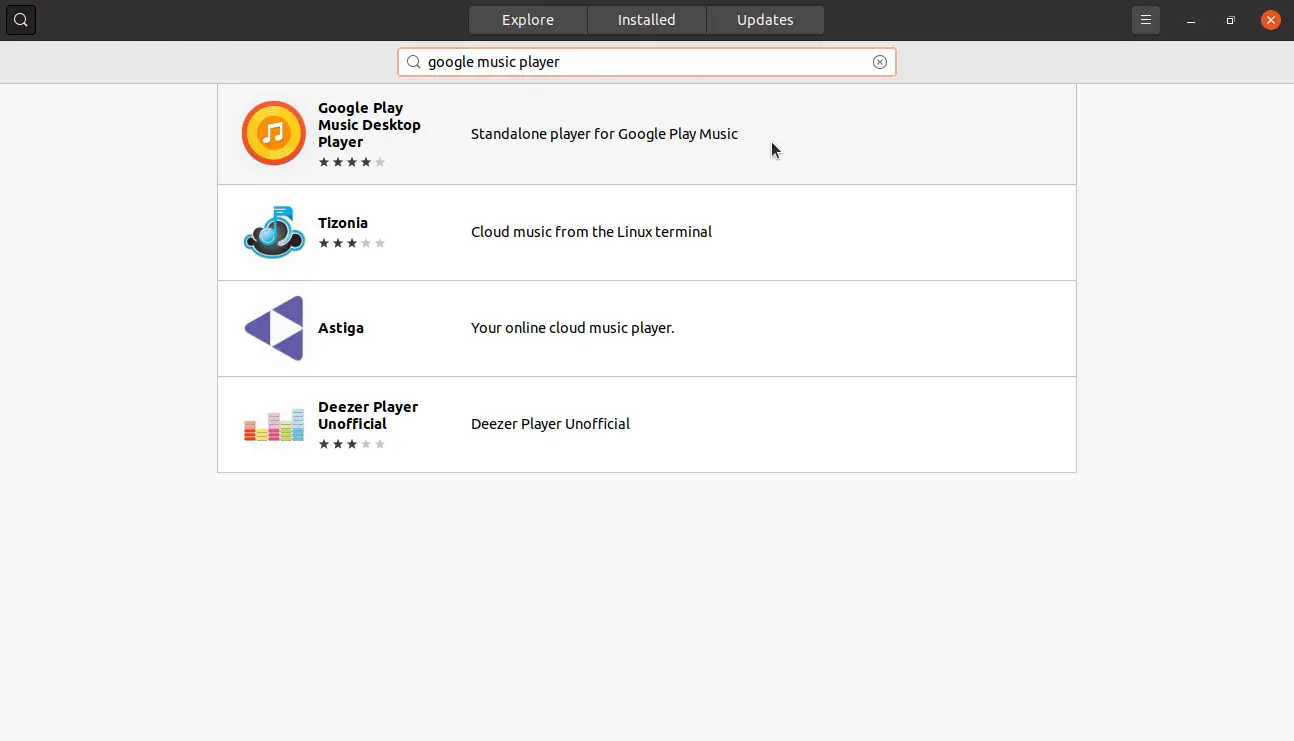Switch to the Installed tab
Viewport: 1294px width, 741px height.
[x=647, y=20]
